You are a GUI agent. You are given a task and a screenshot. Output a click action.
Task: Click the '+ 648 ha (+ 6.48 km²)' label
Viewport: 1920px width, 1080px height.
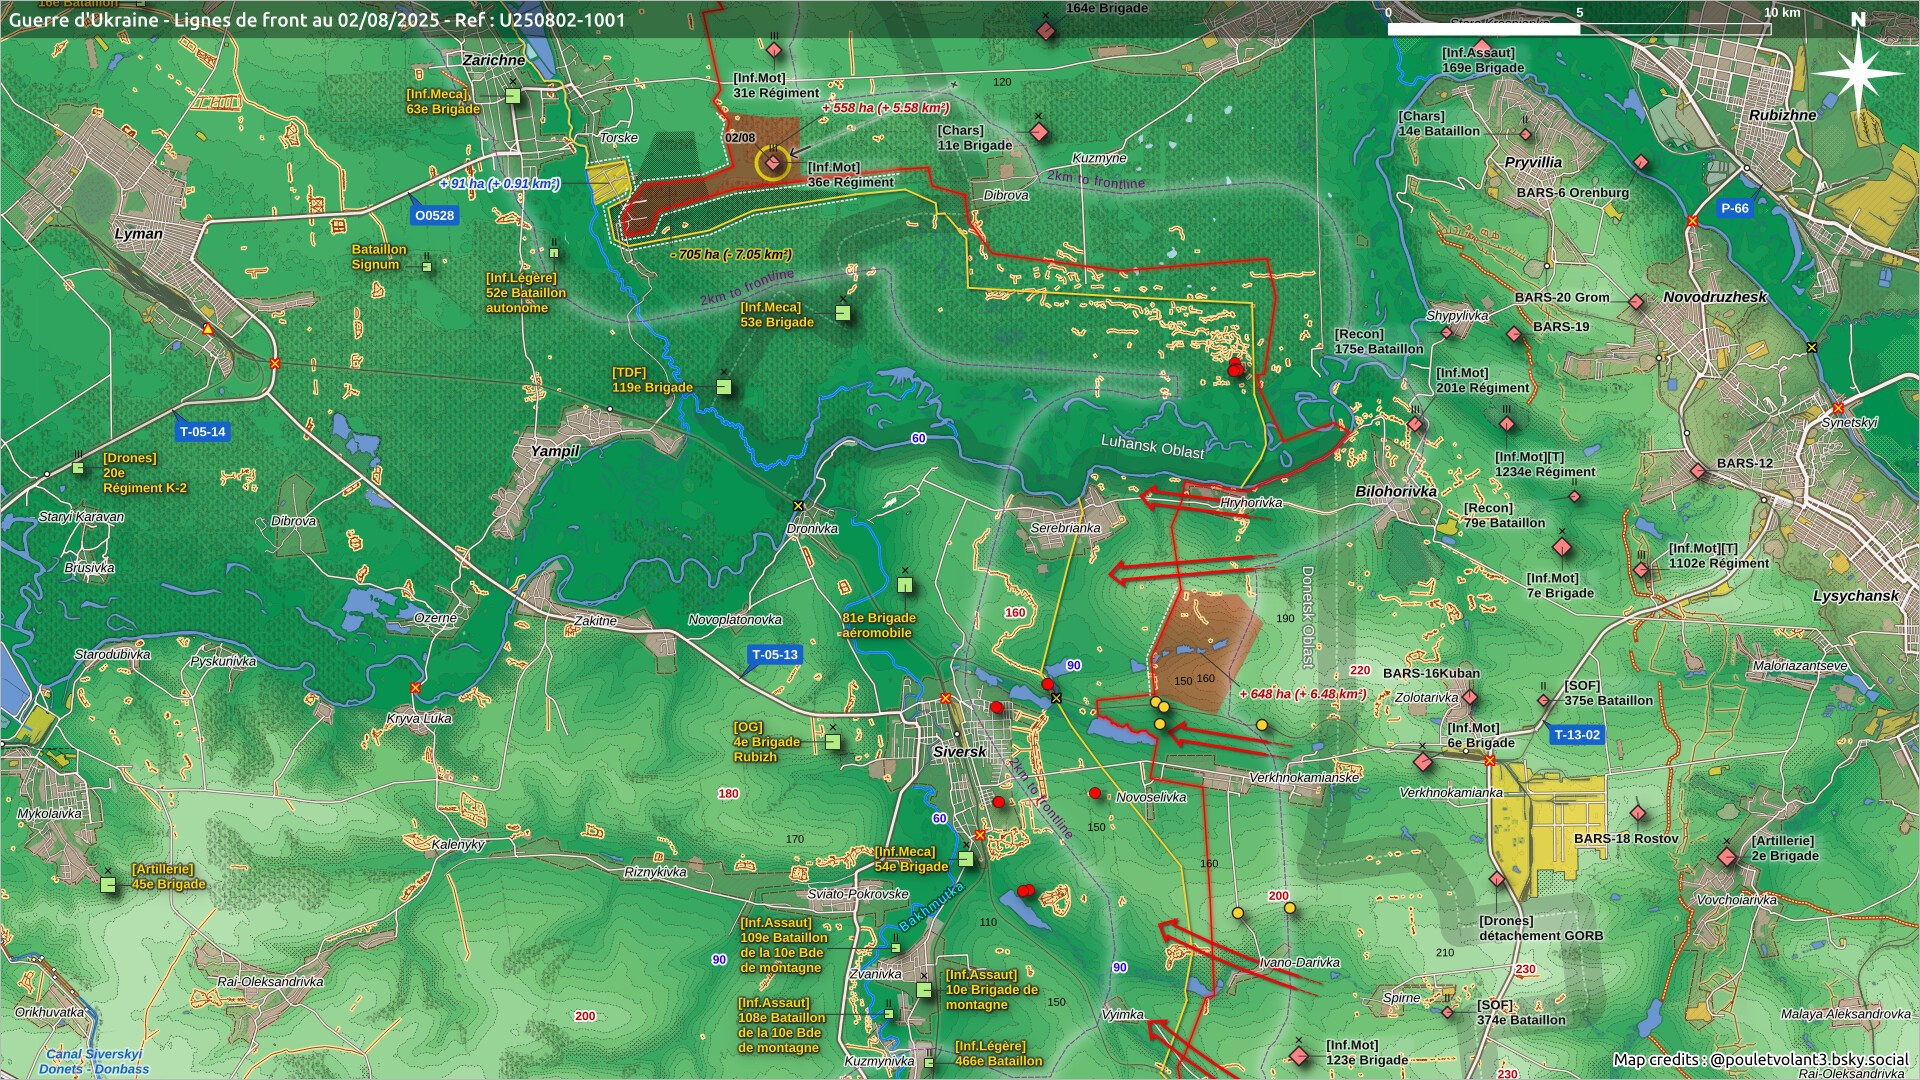coord(1302,694)
